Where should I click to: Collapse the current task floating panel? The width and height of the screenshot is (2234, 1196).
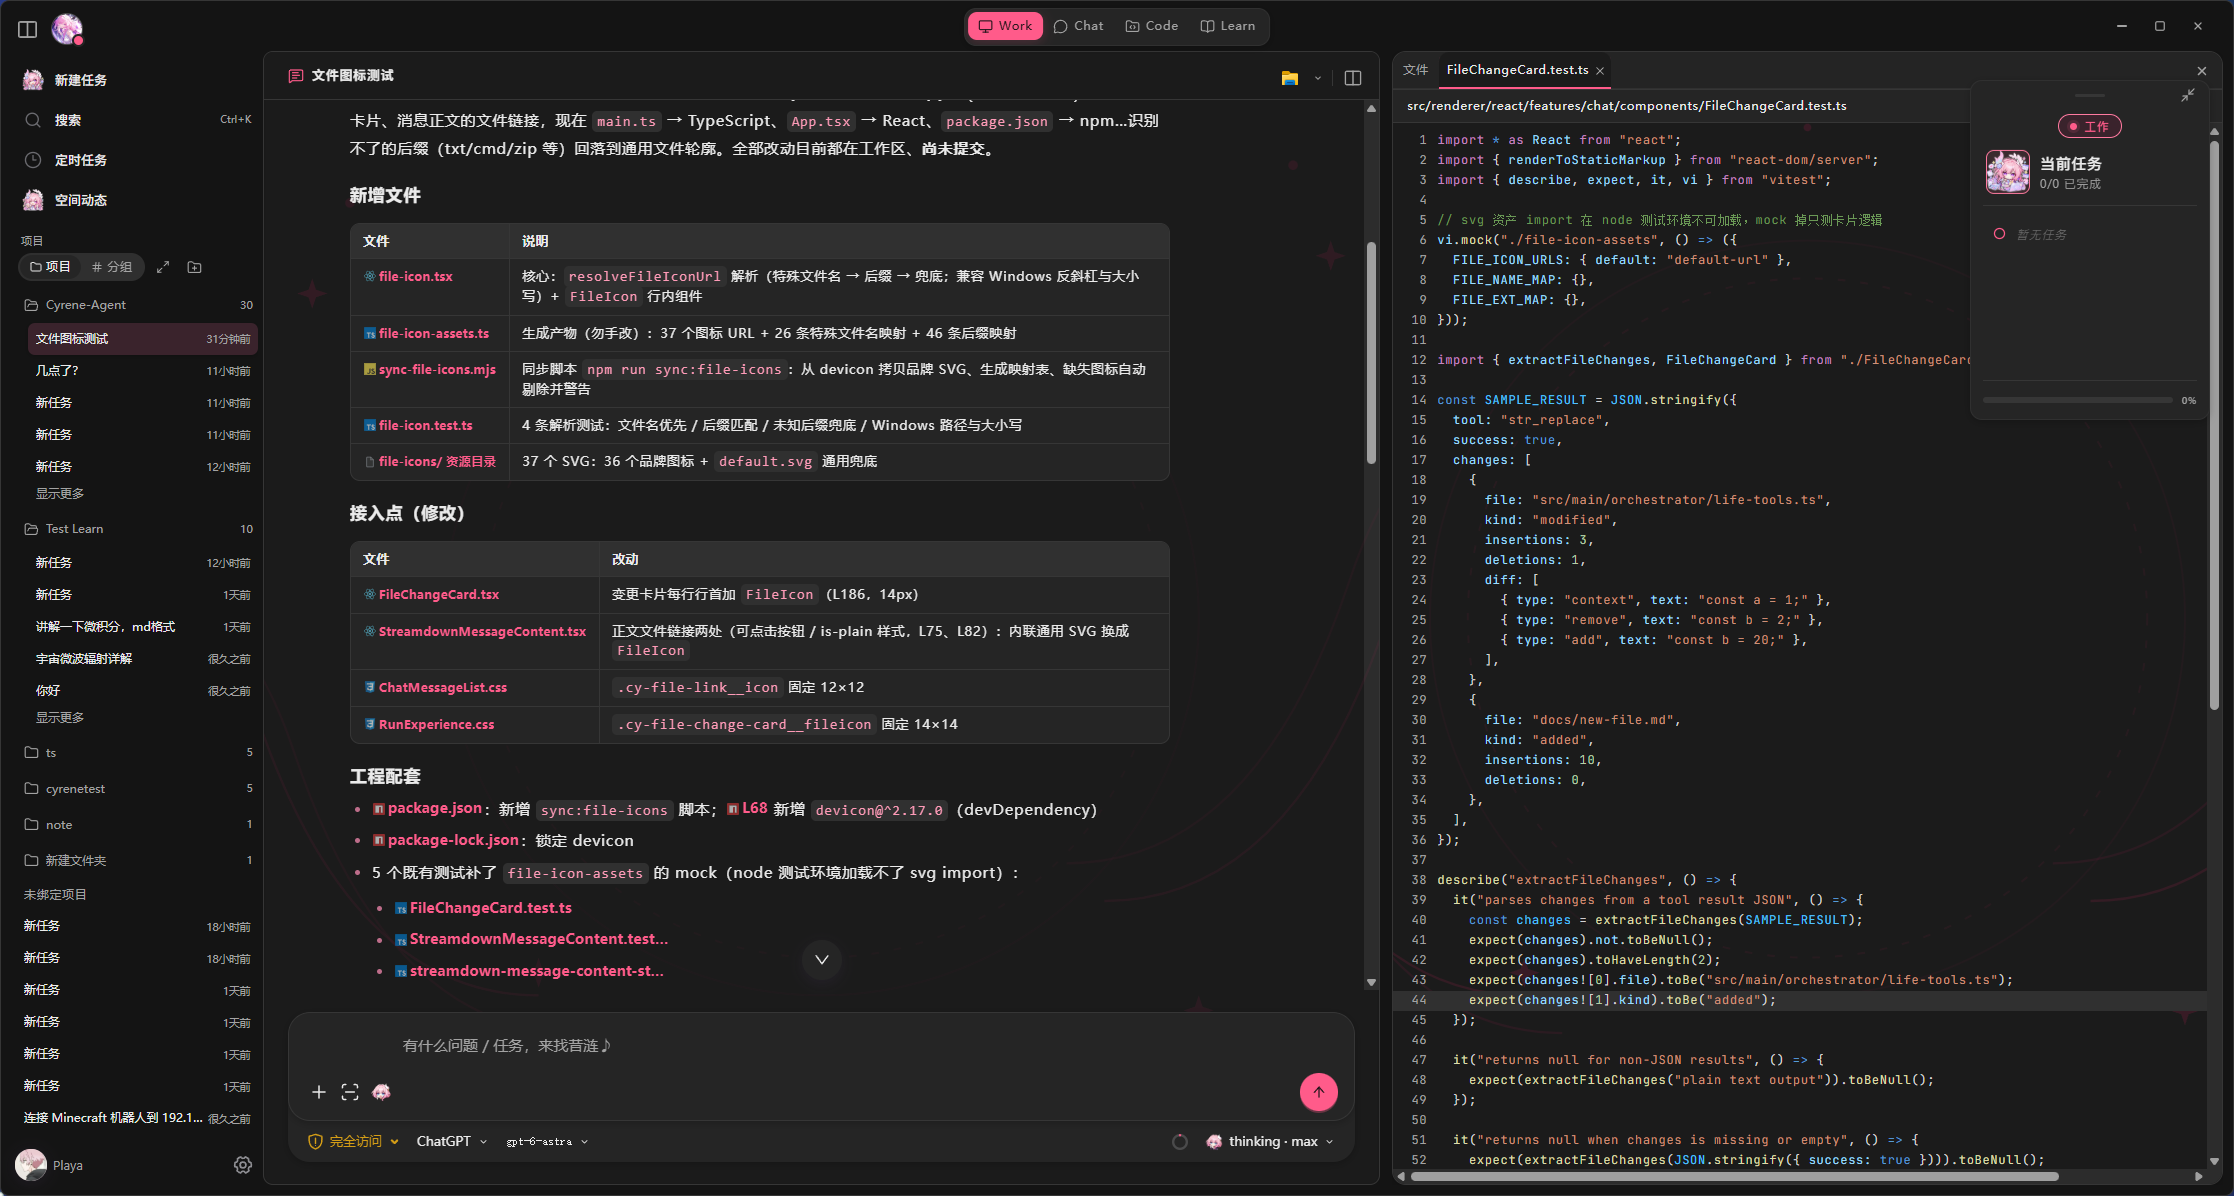point(2188,95)
